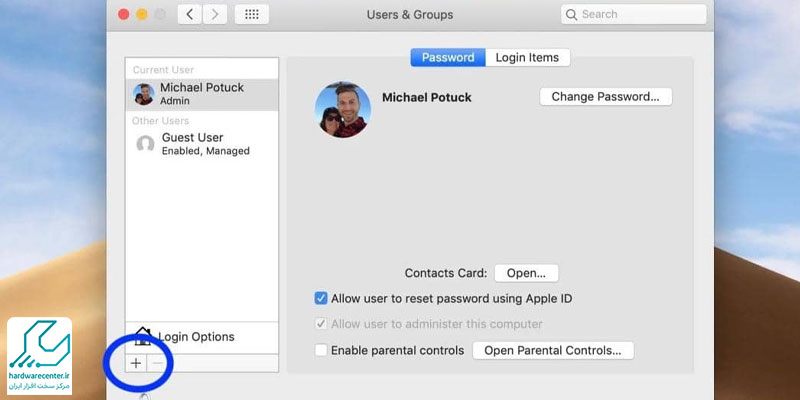The image size is (800, 400).
Task: Select Michael Potuck Admin in the user list
Action: (x=202, y=94)
